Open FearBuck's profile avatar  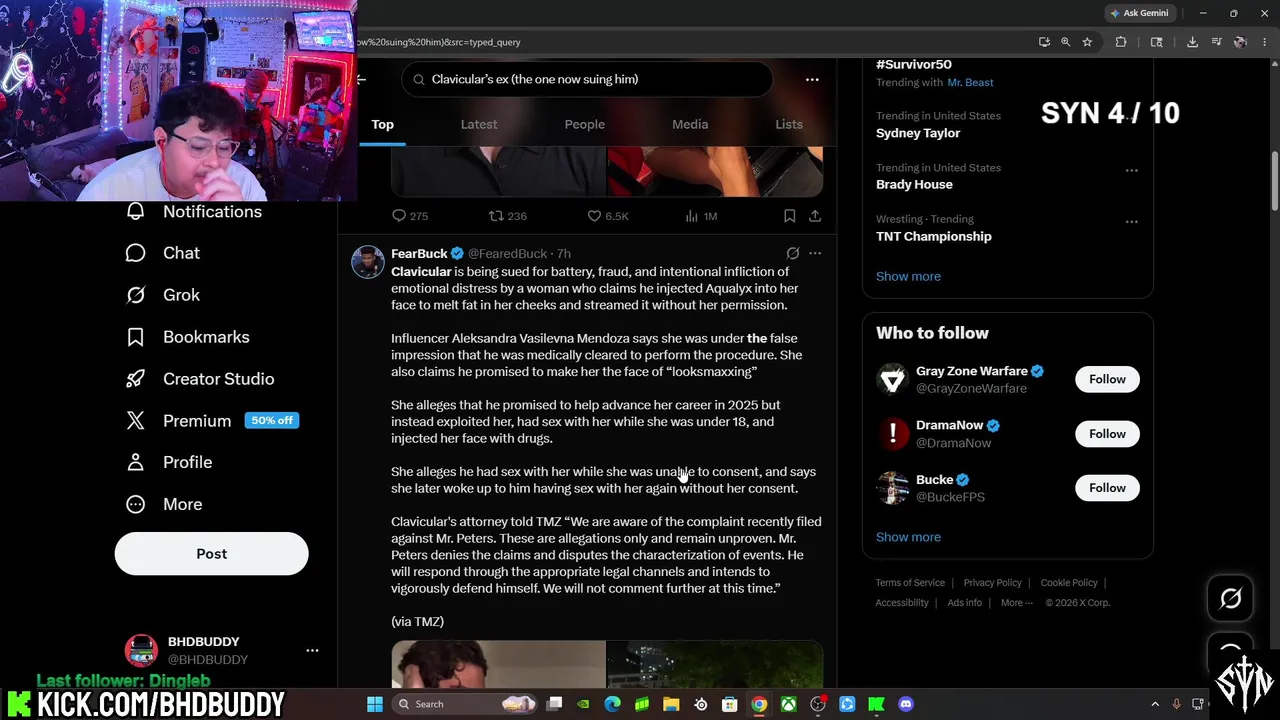coord(368,262)
